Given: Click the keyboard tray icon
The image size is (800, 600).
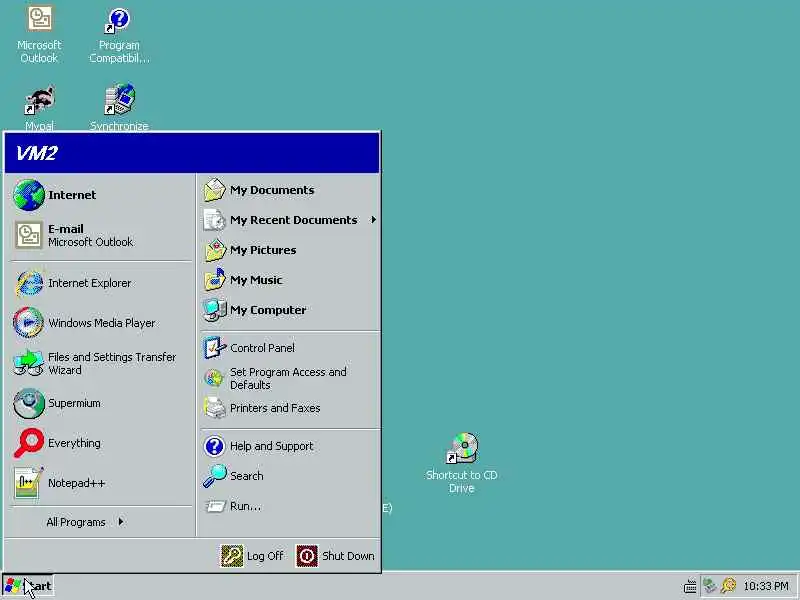Looking at the screenshot, I should pos(690,586).
